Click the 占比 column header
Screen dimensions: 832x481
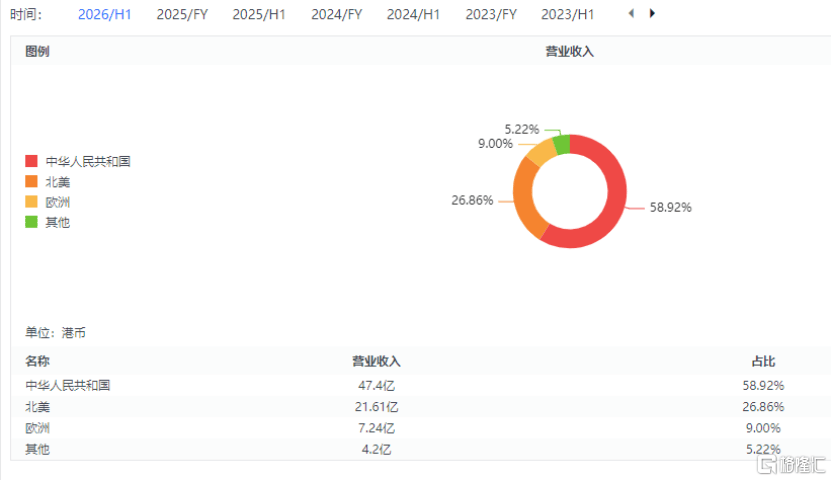(764, 361)
